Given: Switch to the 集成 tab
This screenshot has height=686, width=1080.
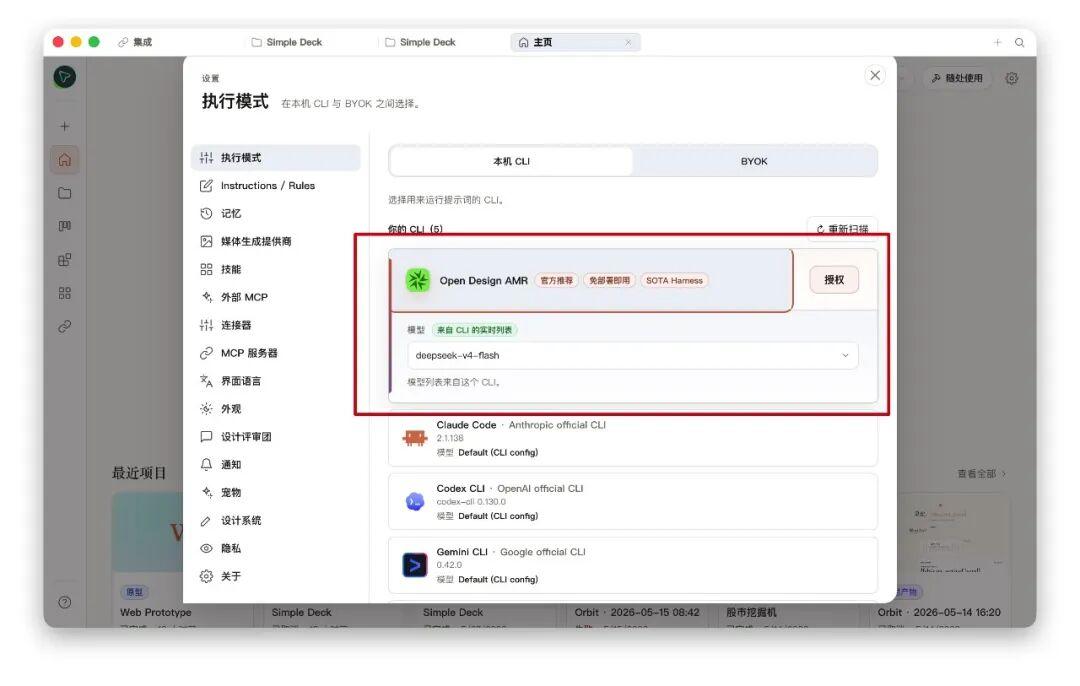Looking at the screenshot, I should (x=136, y=42).
